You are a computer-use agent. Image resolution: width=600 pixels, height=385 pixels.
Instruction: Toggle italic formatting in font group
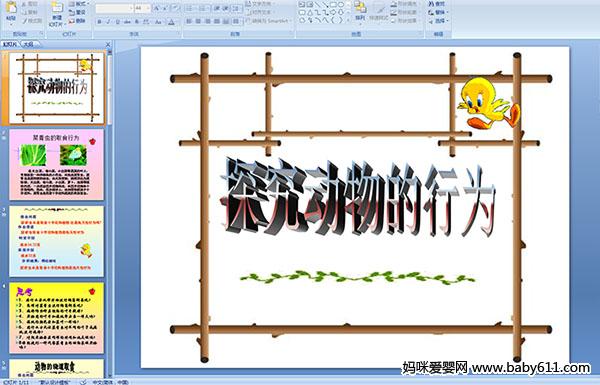point(108,22)
